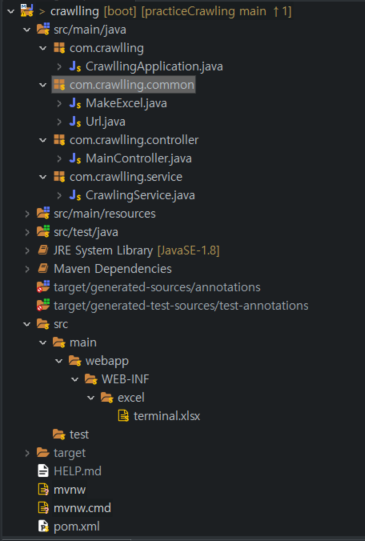Click the WEB-INF folder icon

click(91, 380)
